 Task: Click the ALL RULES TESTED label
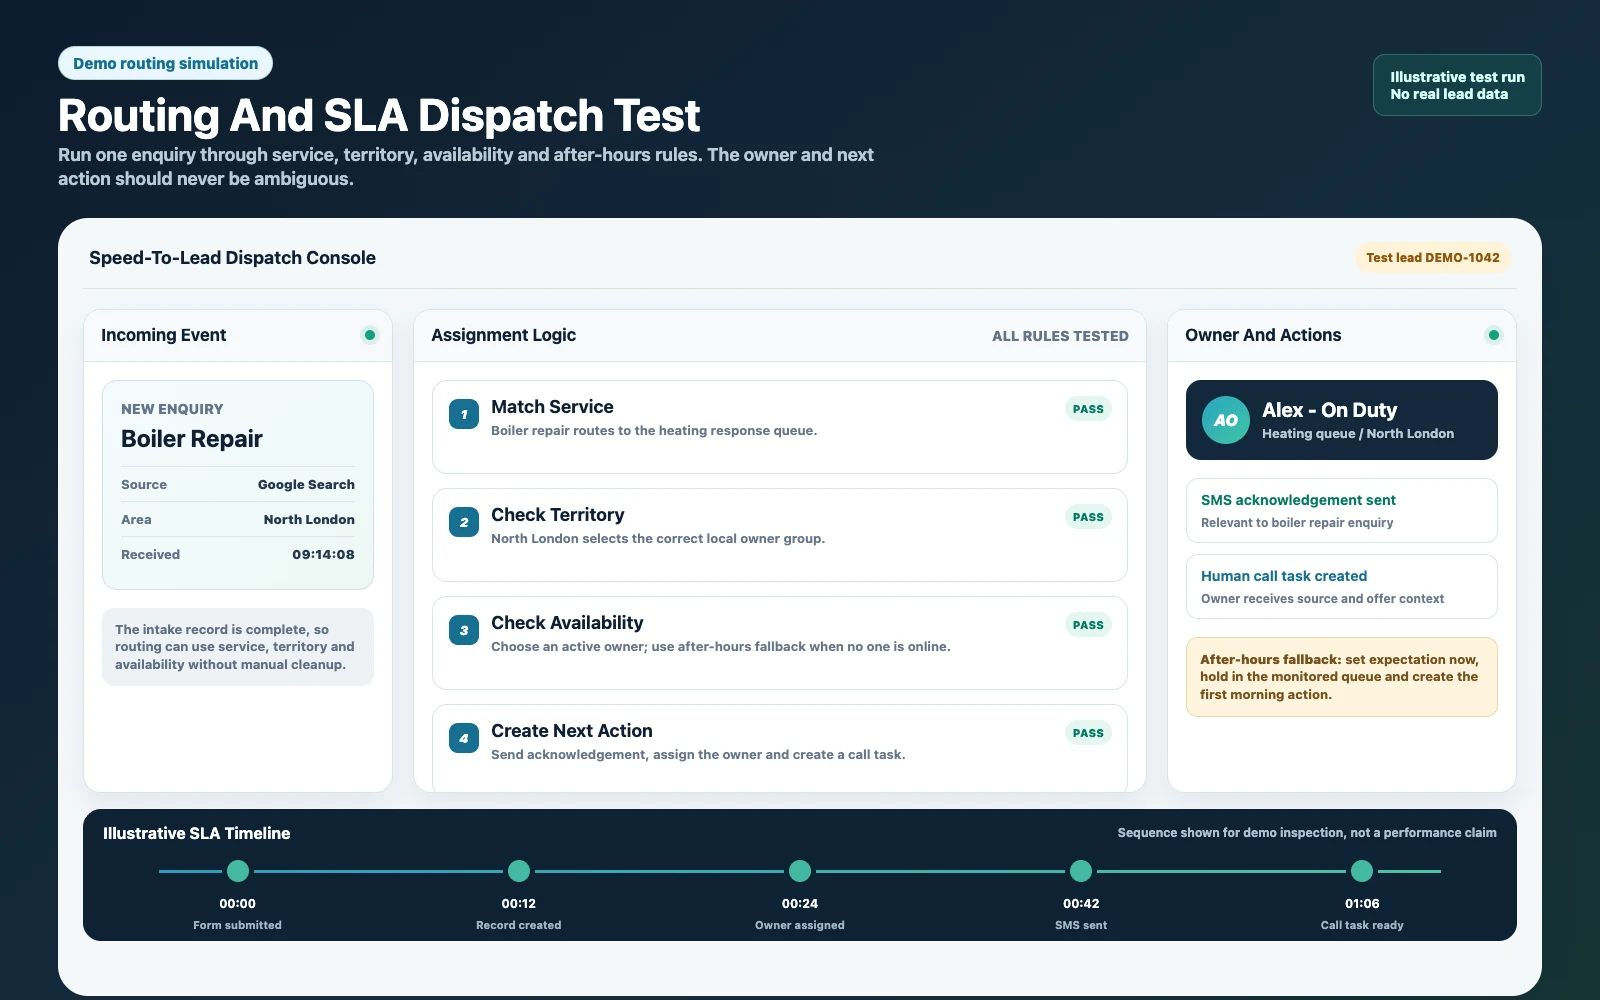1060,336
